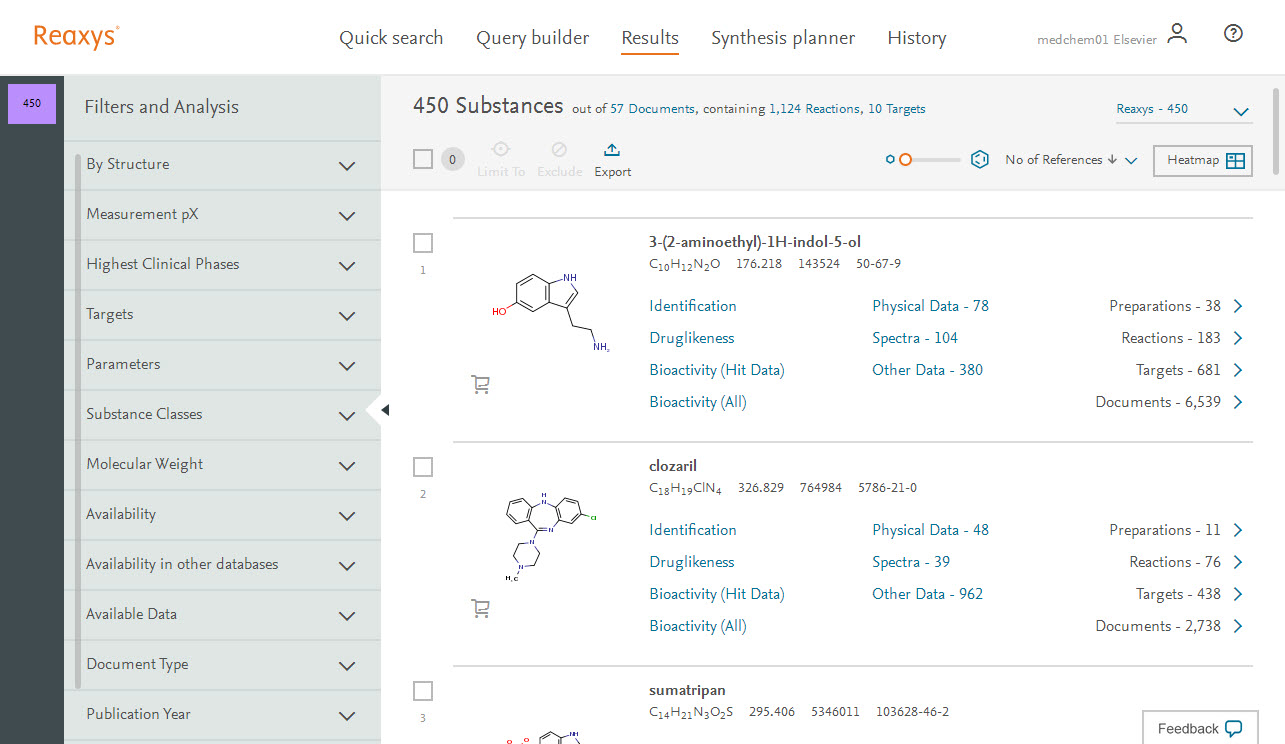Expand the Highest Clinical Phases filter
1285x744 pixels.
[x=347, y=265]
